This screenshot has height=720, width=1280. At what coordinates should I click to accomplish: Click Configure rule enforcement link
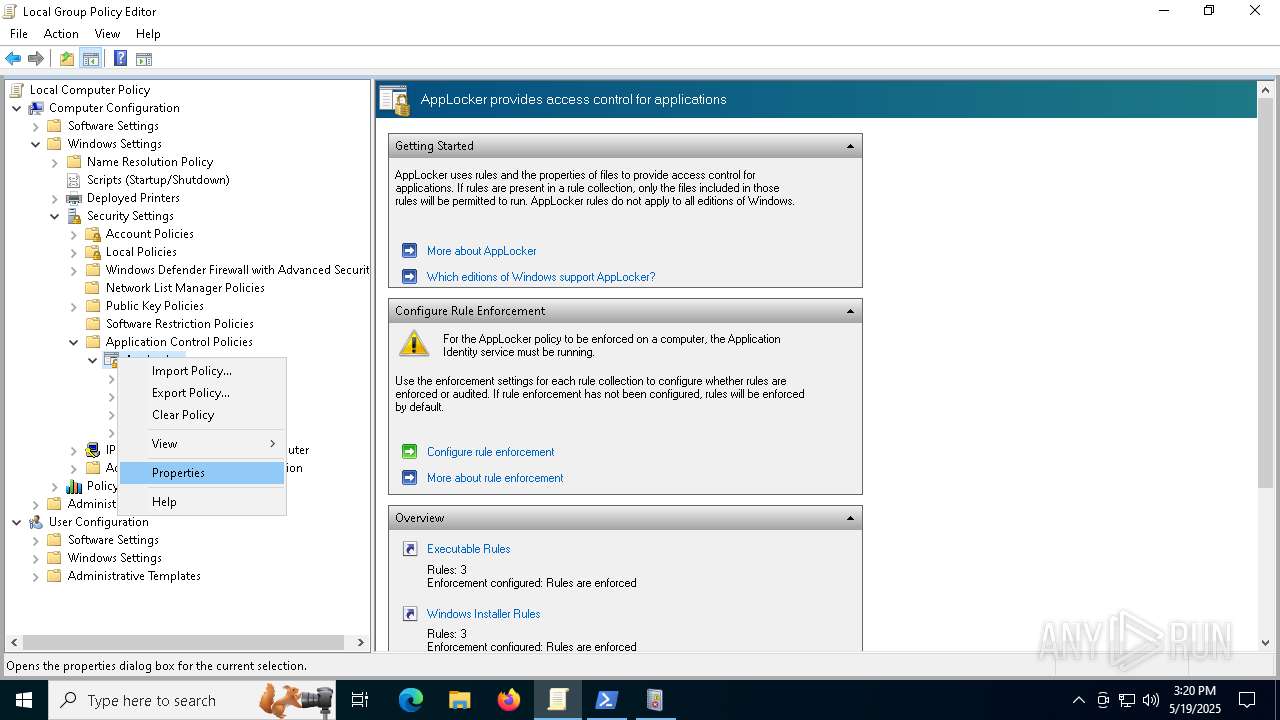pos(490,452)
